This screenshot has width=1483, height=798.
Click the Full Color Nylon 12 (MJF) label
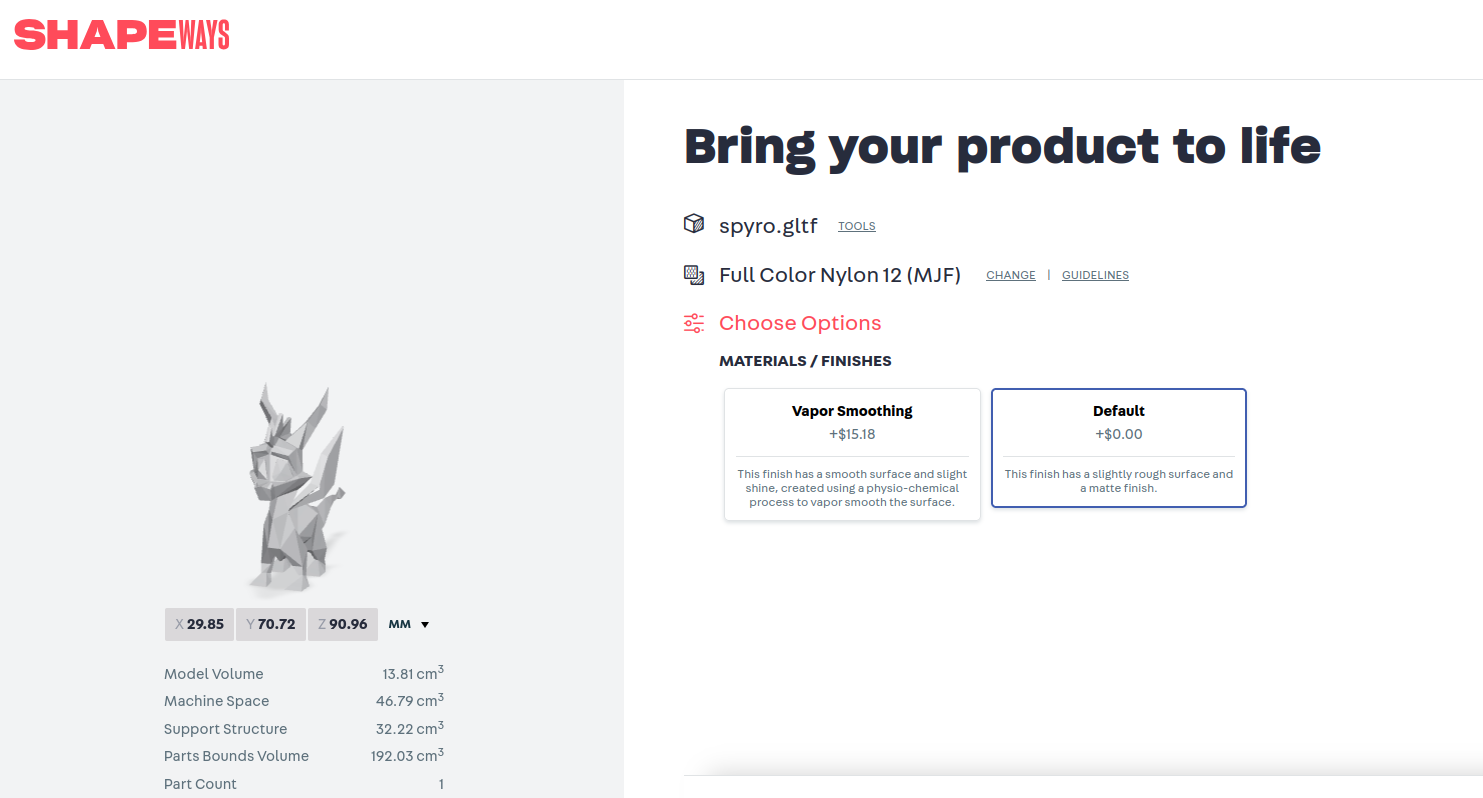click(840, 275)
